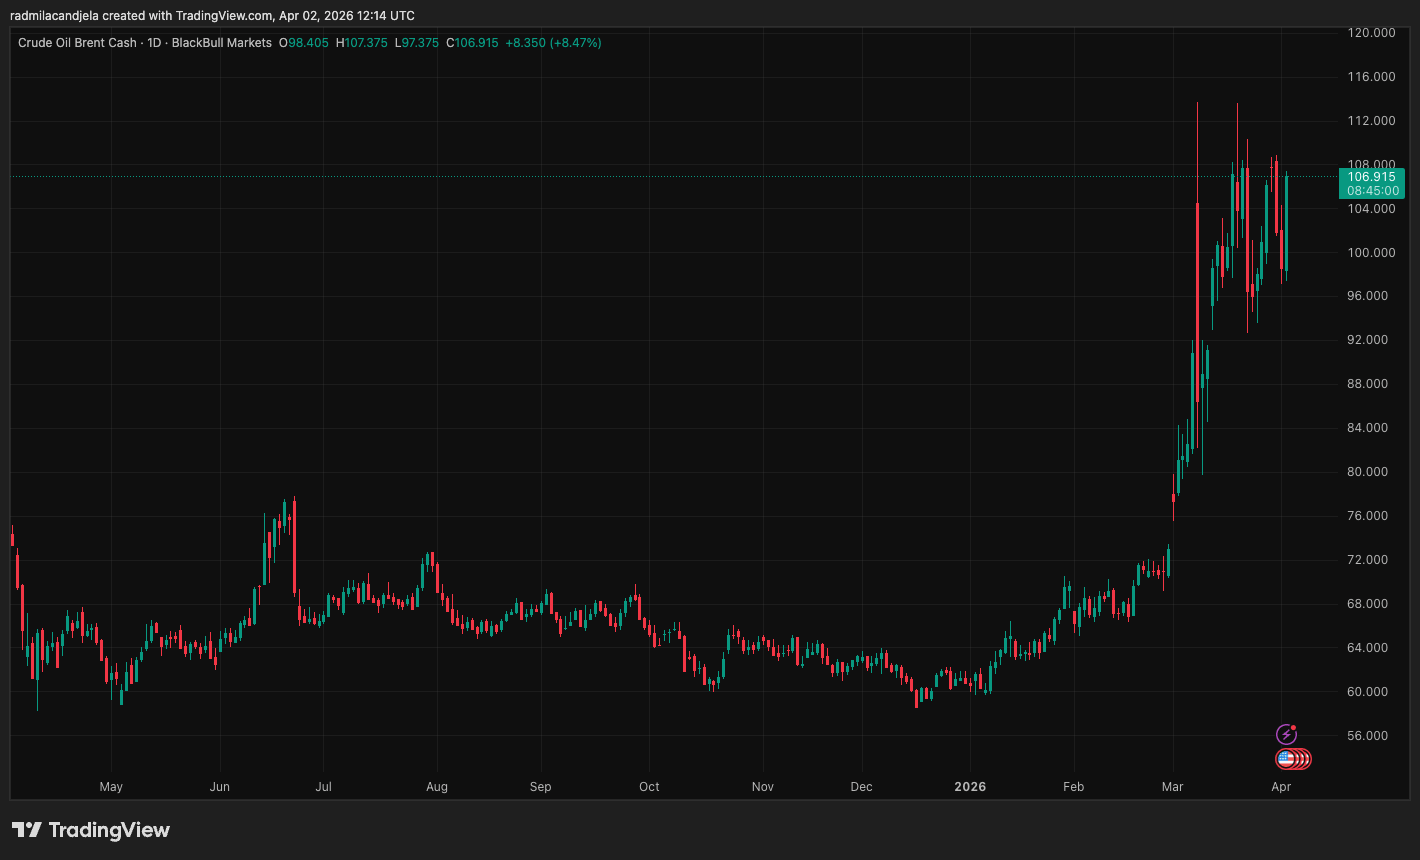Toggle the 08:45:00 countdown under the price label
1420x860 pixels.
coord(1371,190)
